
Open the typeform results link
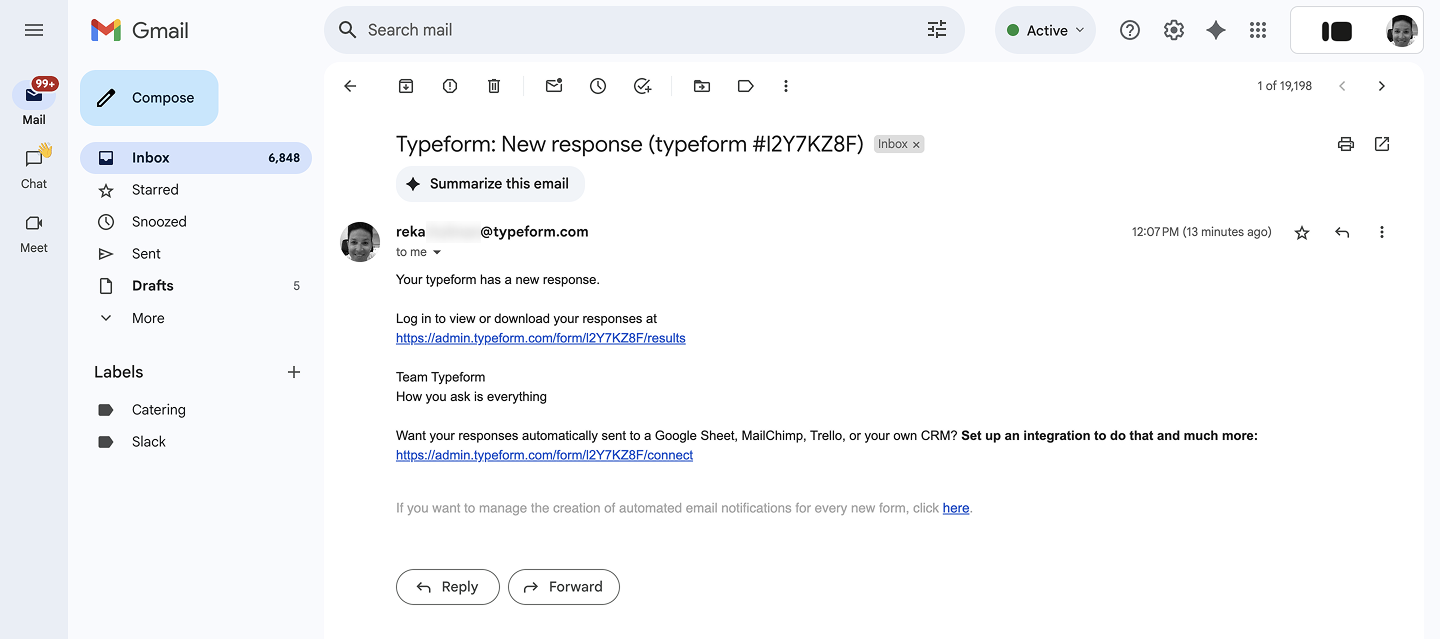tap(541, 338)
